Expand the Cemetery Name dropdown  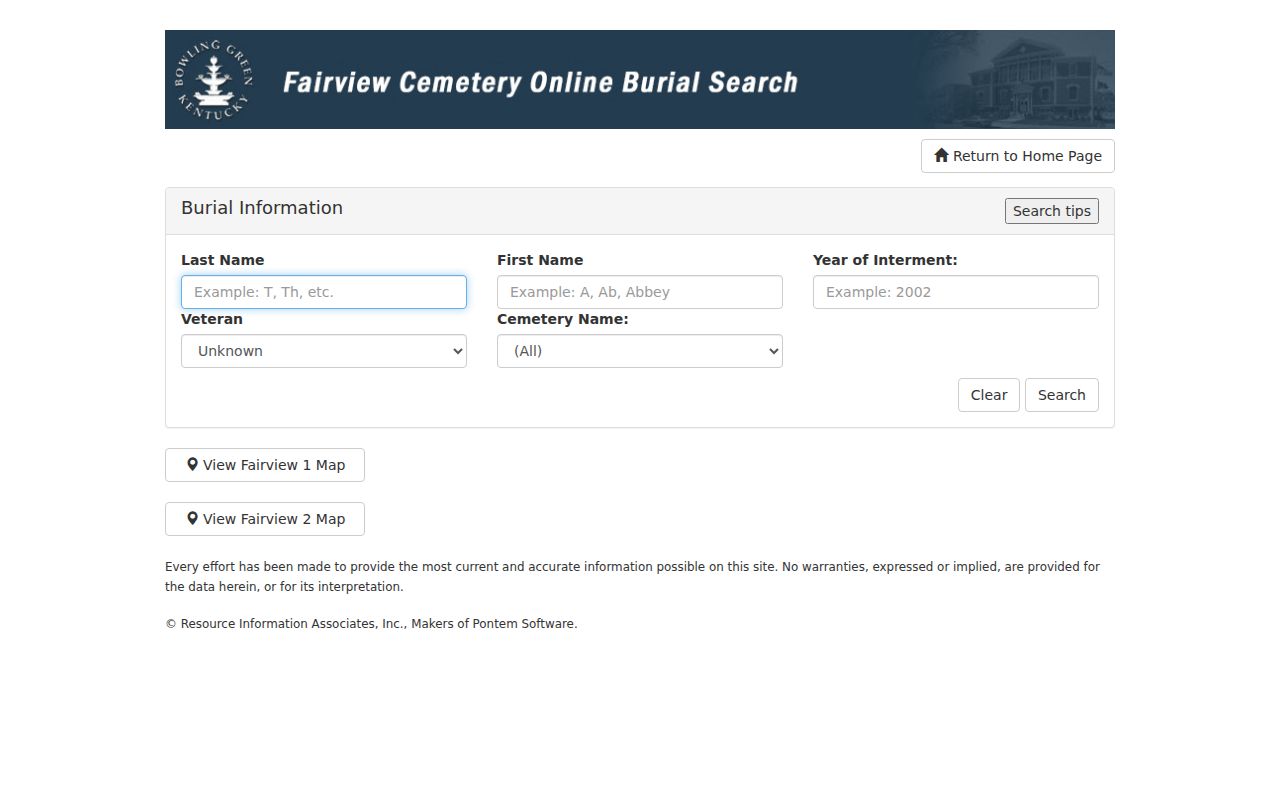click(x=640, y=351)
